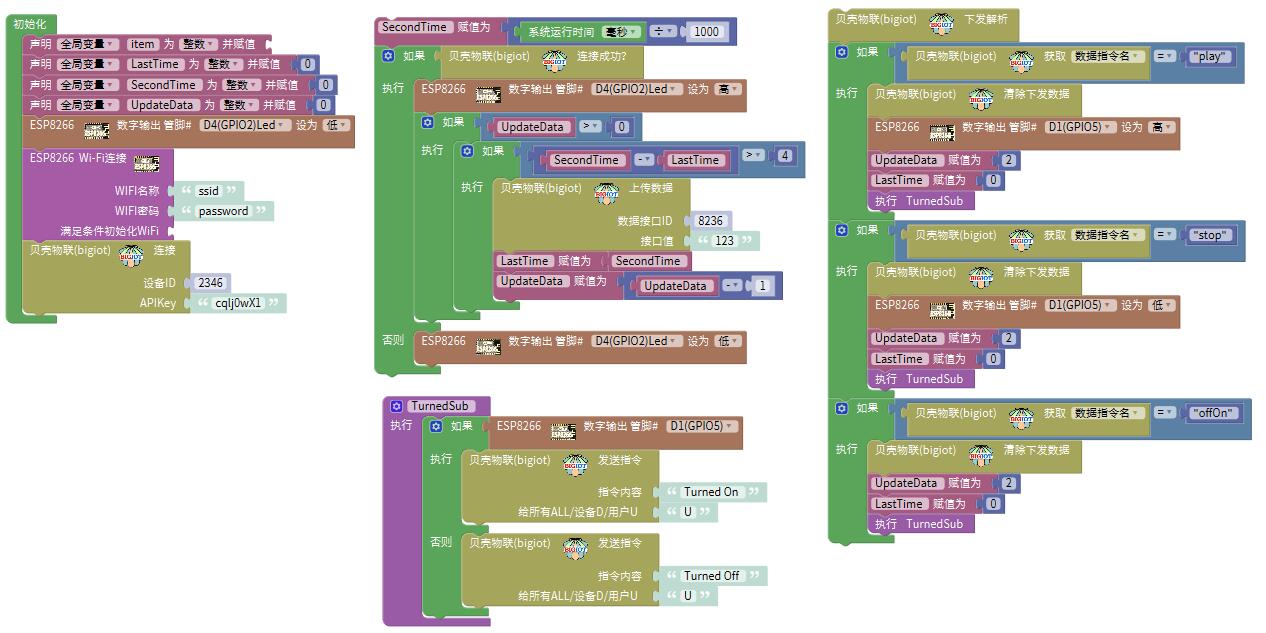
Task: Click ESP8266 chip icon on D1(GPIO5) 设为 低 block
Action: pyautogui.click(x=942, y=310)
